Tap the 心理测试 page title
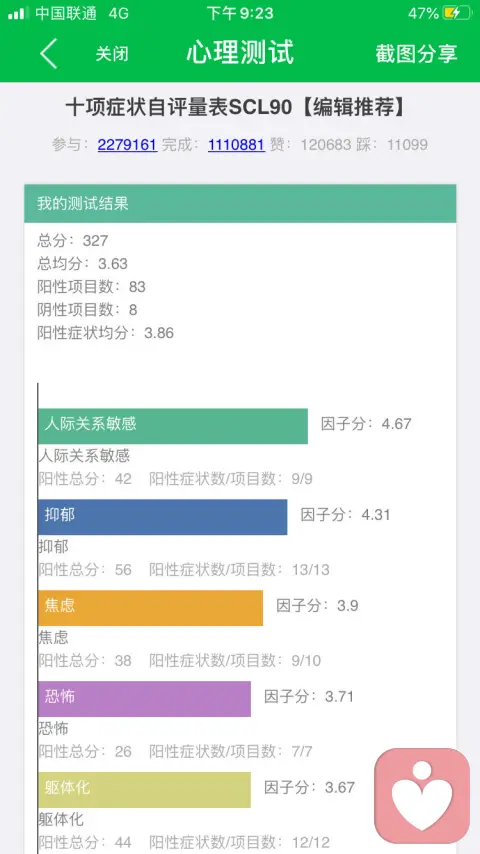Image resolution: width=480 pixels, height=854 pixels. 240,53
